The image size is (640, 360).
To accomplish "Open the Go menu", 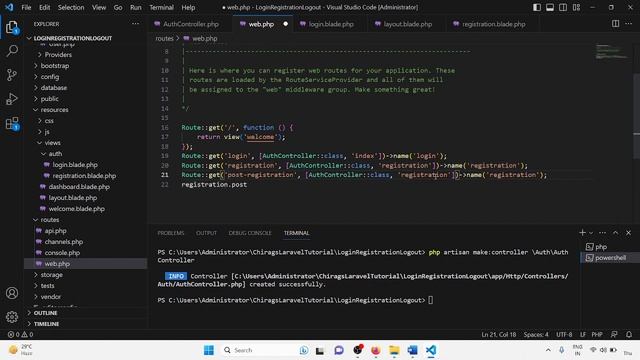I will tap(118, 7).
